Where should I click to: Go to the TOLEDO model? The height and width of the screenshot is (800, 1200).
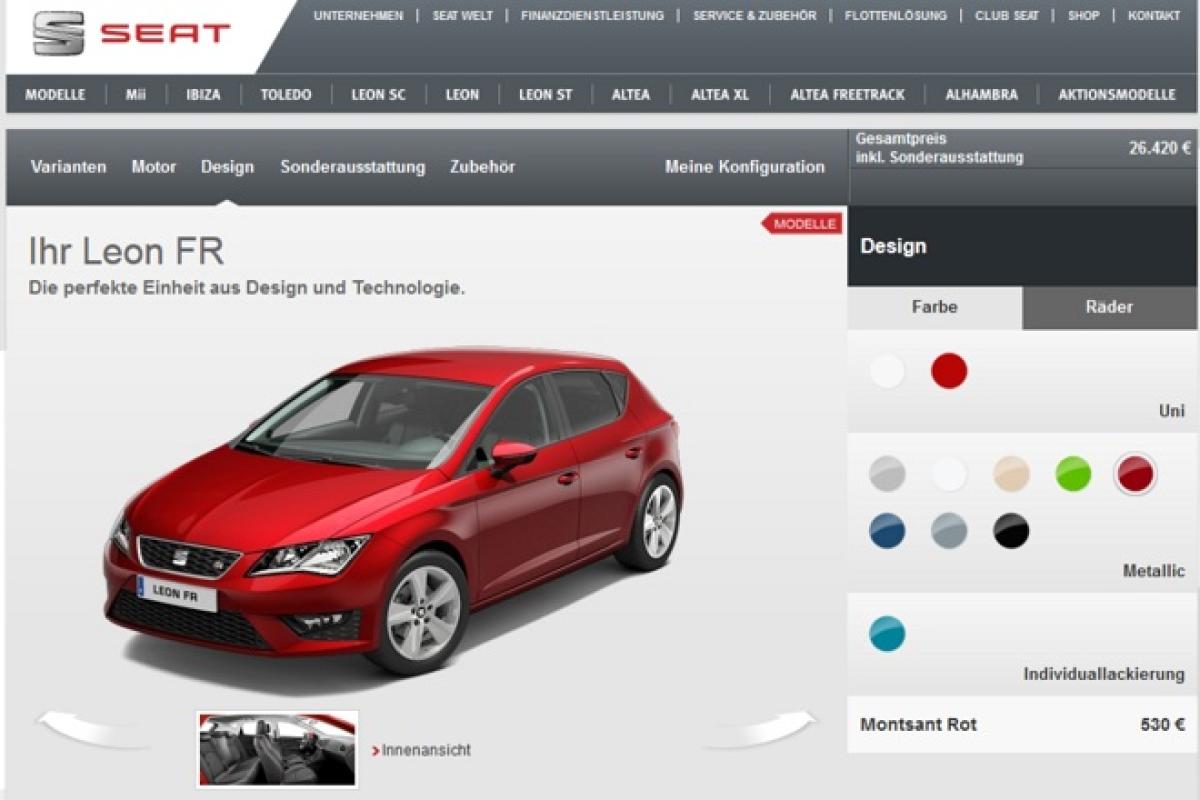click(286, 95)
